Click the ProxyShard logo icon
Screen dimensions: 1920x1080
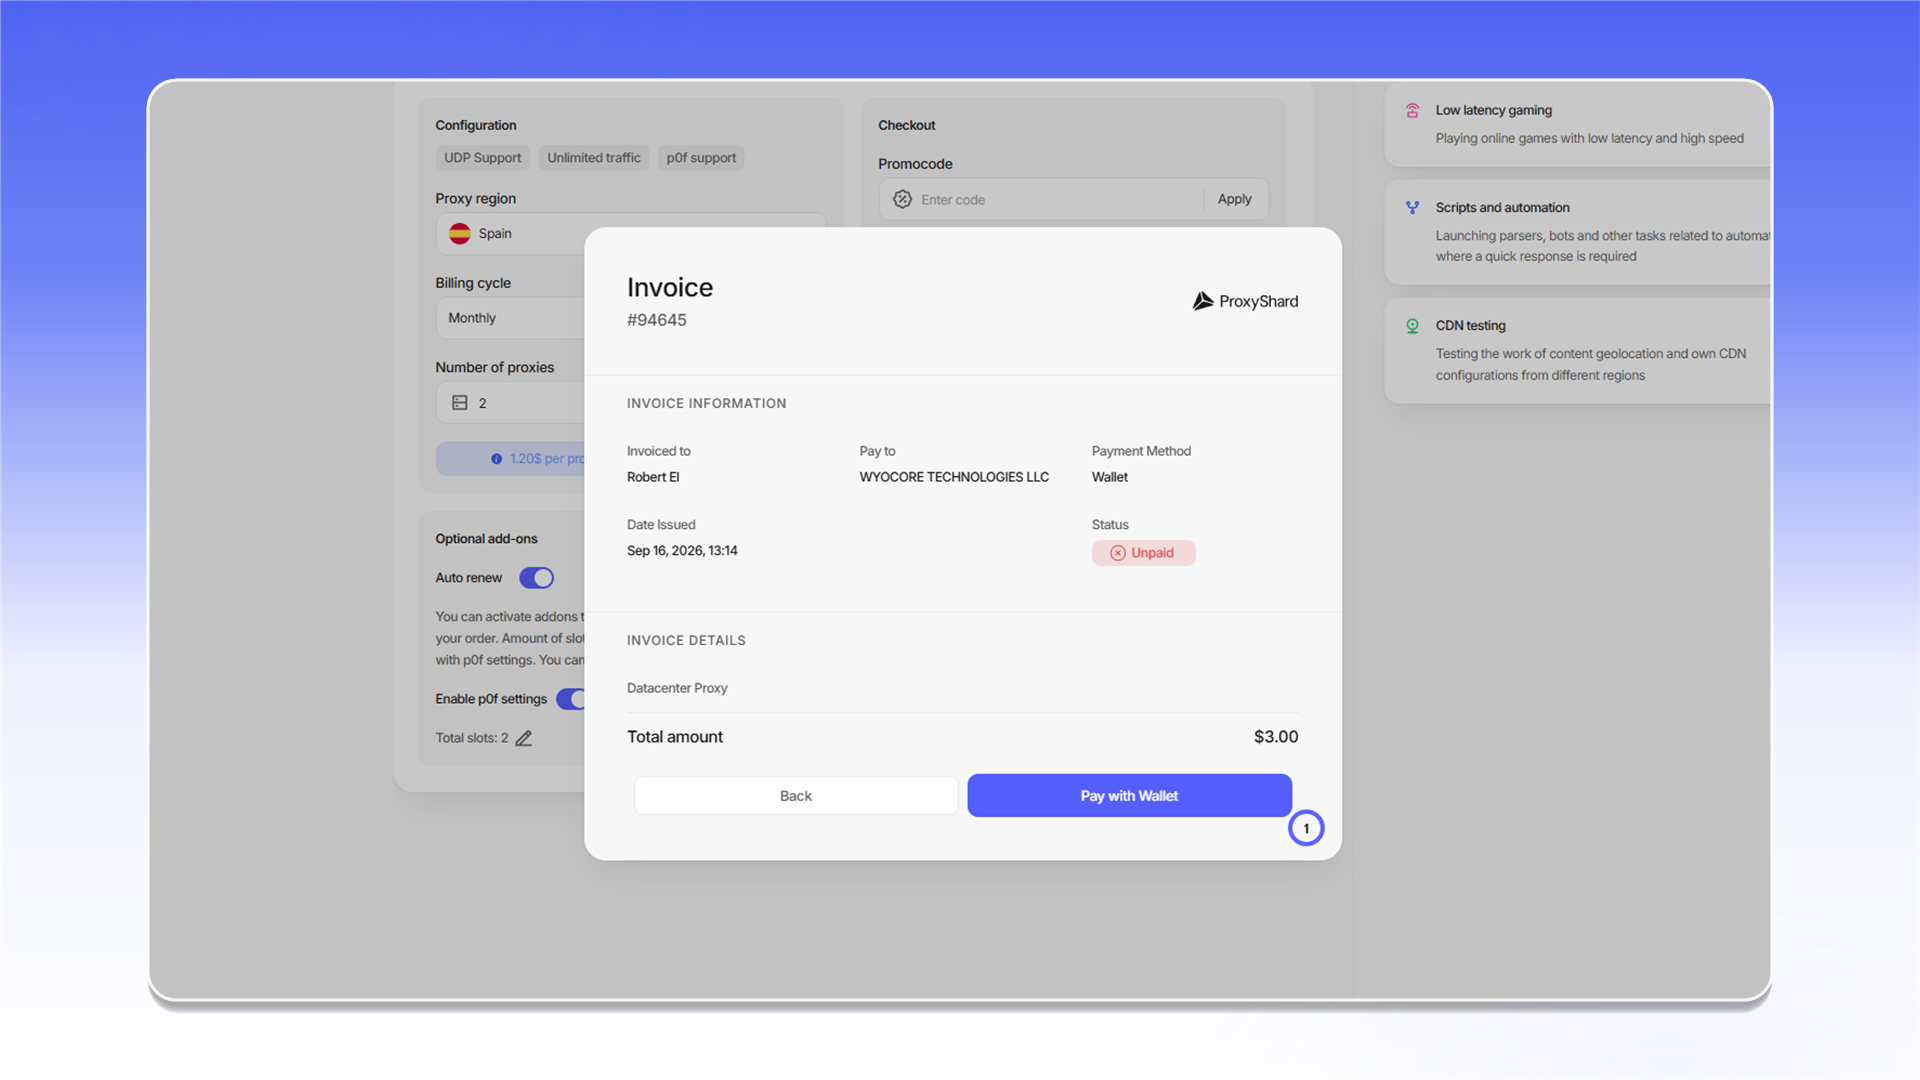coord(1203,301)
